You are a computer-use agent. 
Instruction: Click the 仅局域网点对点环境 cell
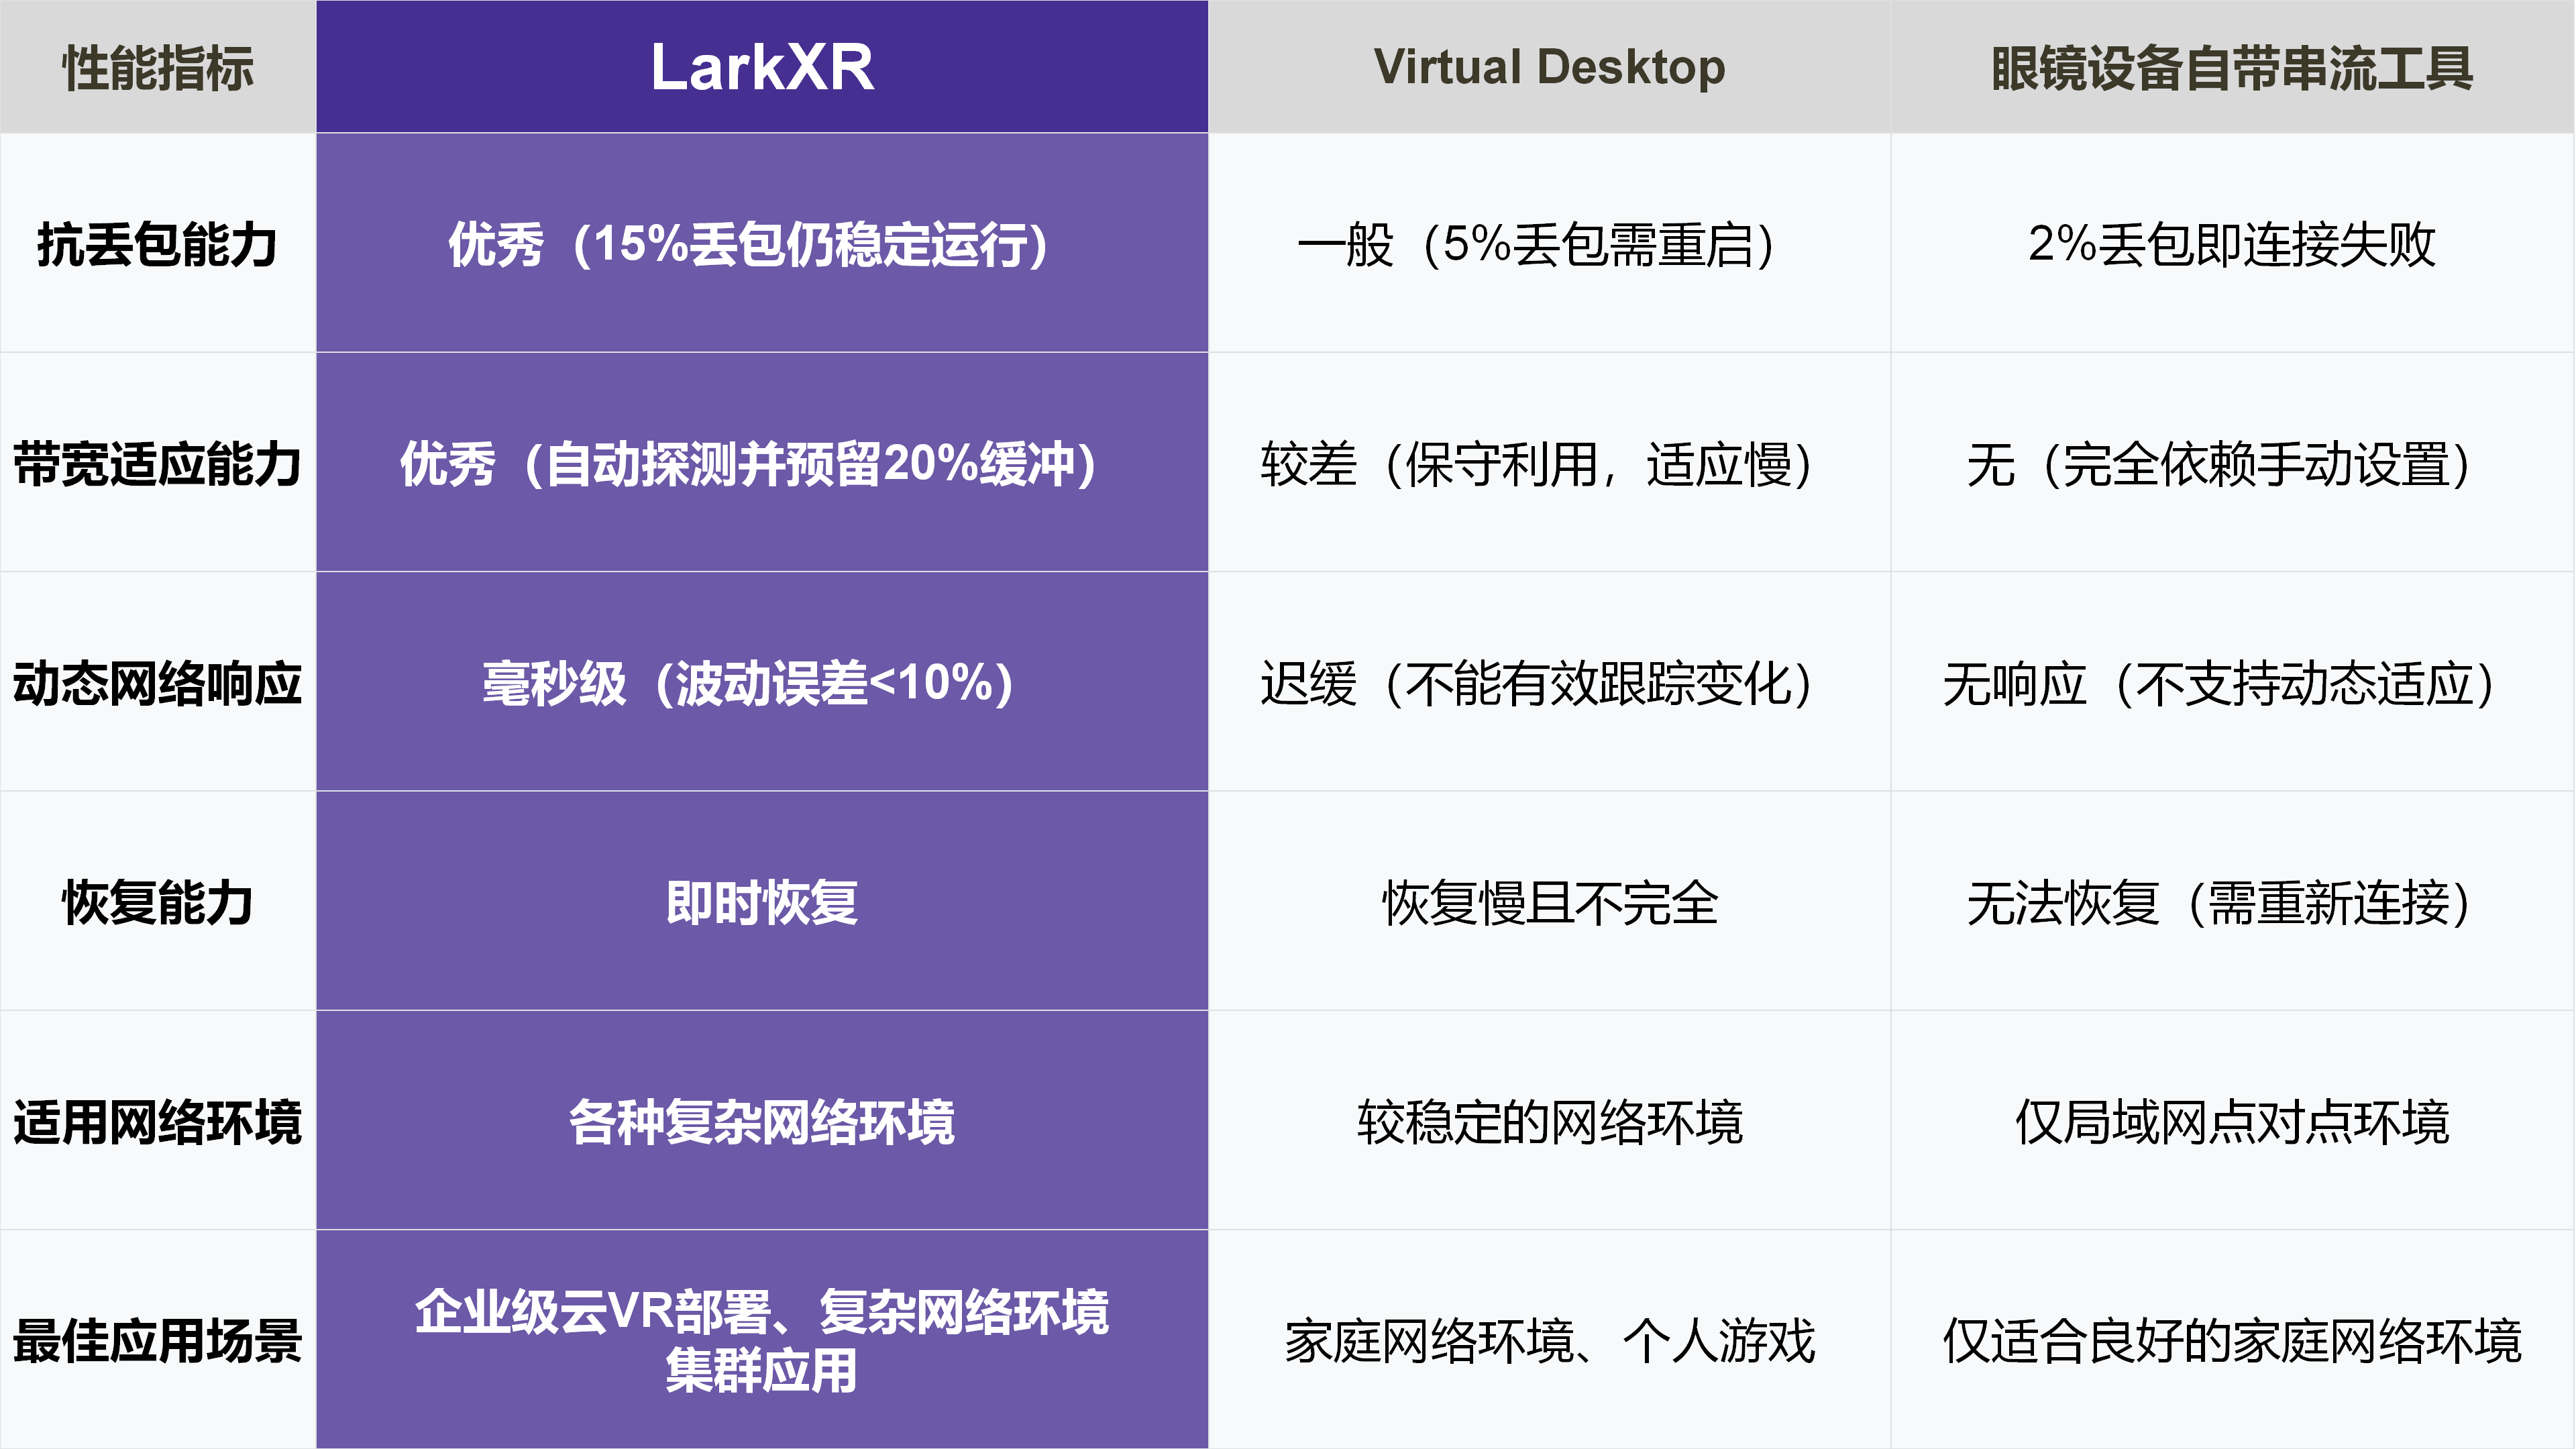click(x=2232, y=1121)
